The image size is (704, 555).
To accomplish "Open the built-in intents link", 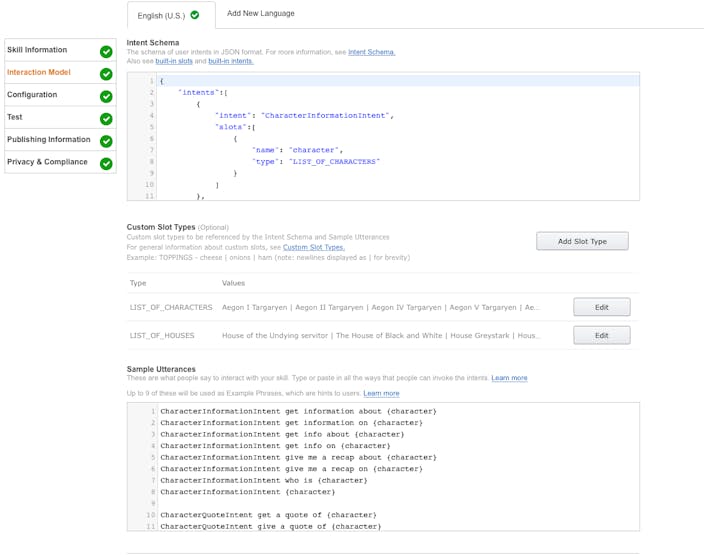I will [231, 61].
